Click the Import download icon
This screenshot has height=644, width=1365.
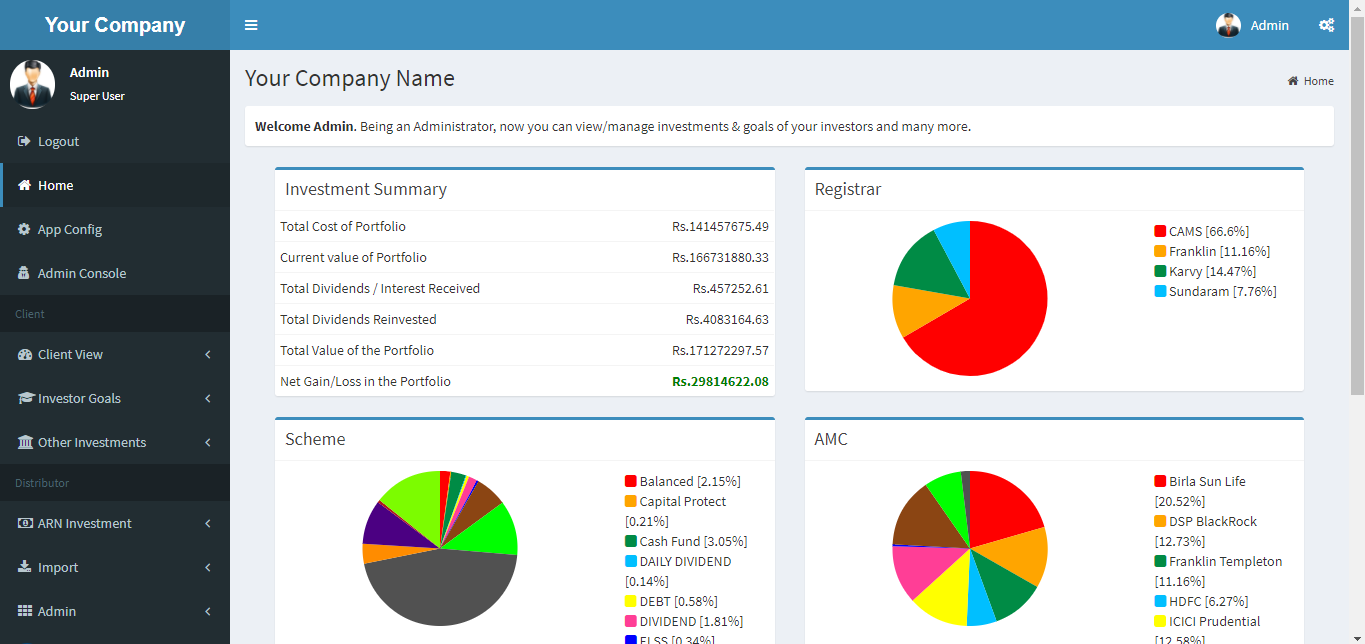point(24,568)
